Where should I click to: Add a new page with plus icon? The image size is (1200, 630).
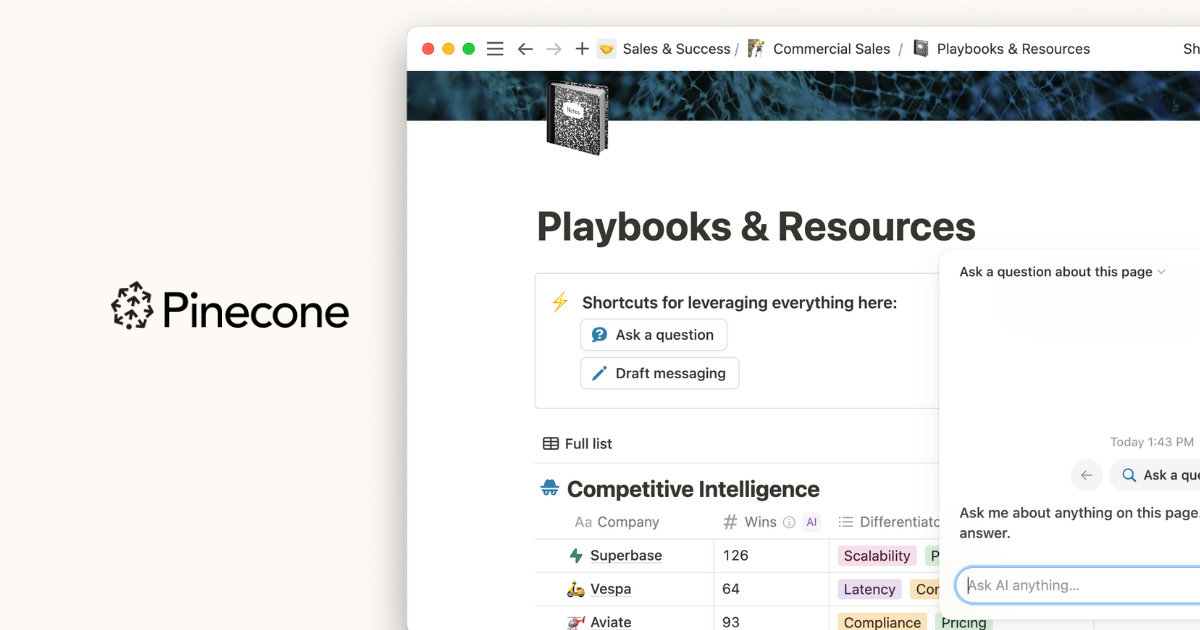coord(582,49)
